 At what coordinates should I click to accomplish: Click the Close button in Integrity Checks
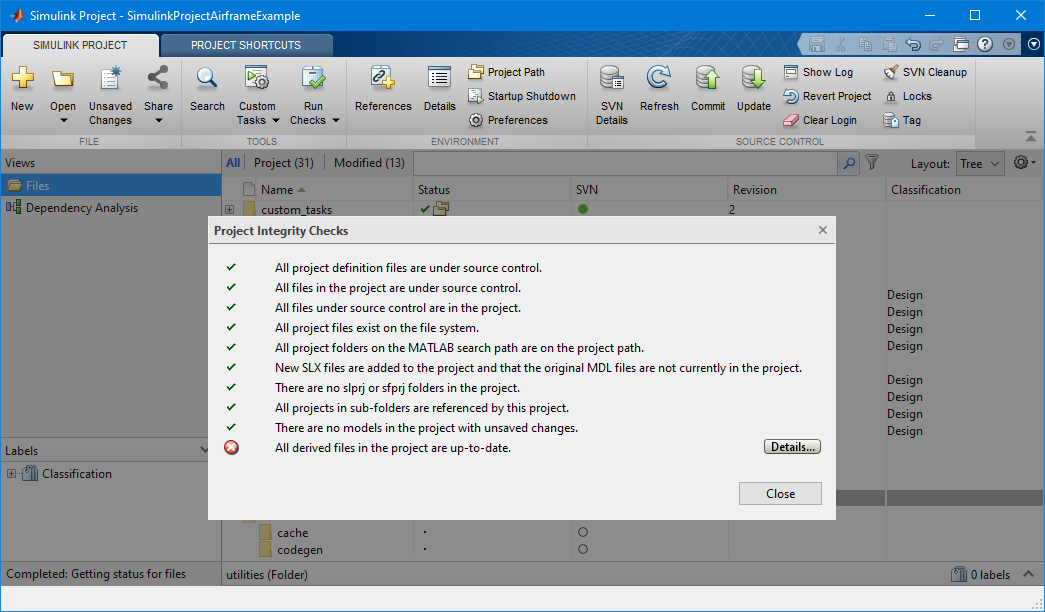(x=780, y=493)
